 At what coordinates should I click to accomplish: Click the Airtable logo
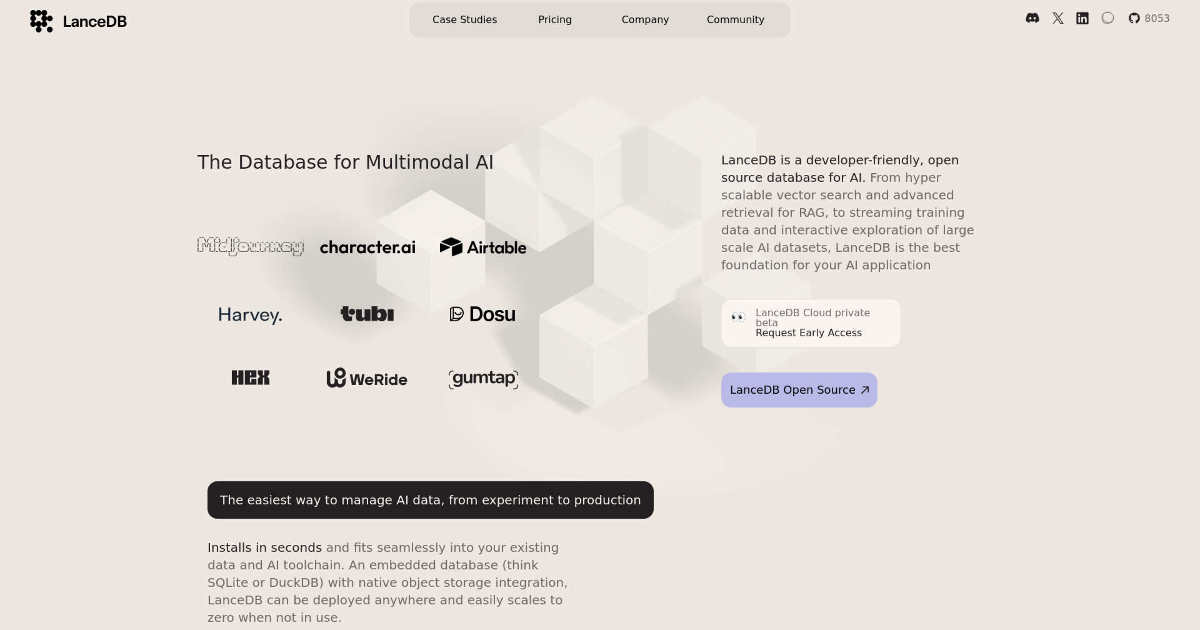tap(483, 247)
